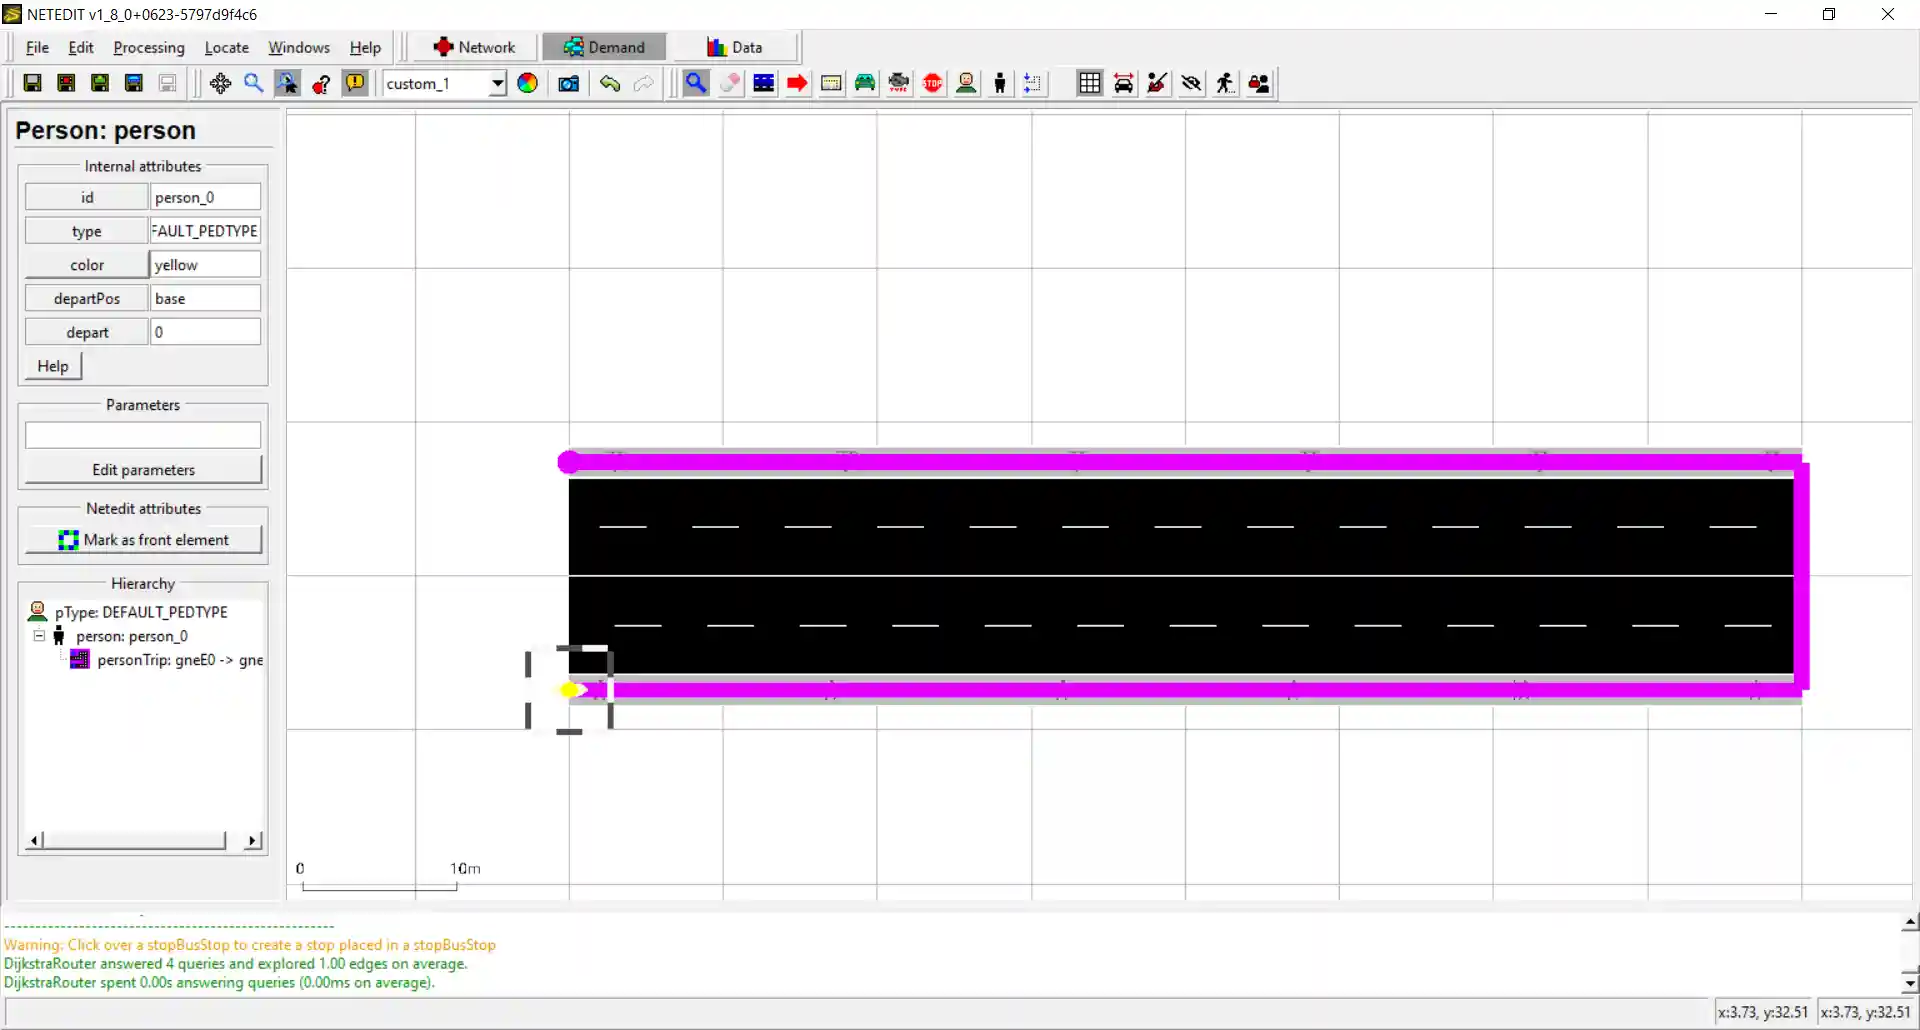Click the screenshot camera icon
This screenshot has height=1030, width=1920.
coord(568,84)
